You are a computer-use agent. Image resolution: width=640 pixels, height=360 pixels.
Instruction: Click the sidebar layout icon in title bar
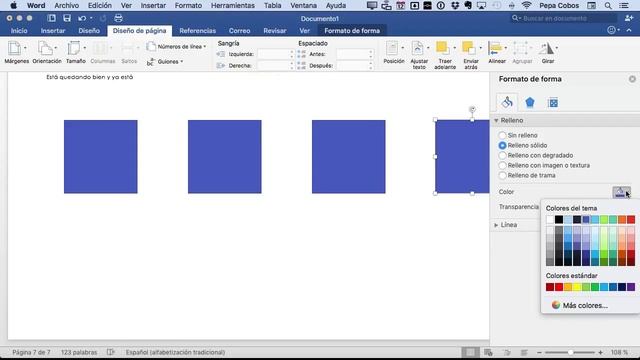pos(51,18)
